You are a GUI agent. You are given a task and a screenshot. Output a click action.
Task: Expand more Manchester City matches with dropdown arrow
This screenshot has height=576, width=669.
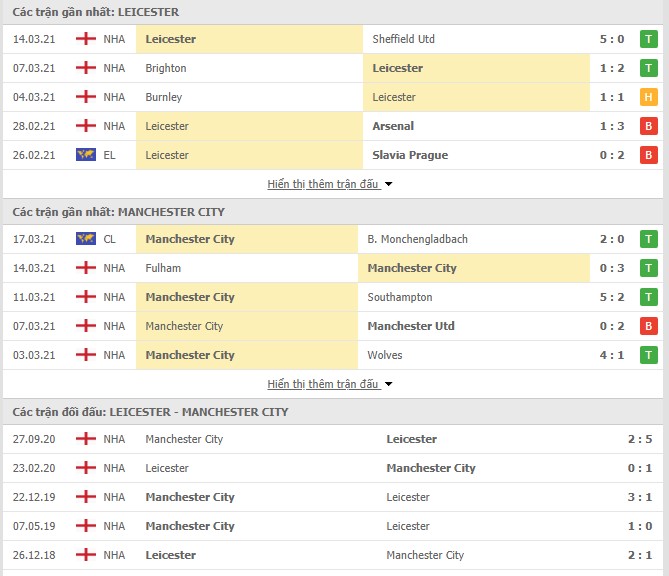click(388, 384)
